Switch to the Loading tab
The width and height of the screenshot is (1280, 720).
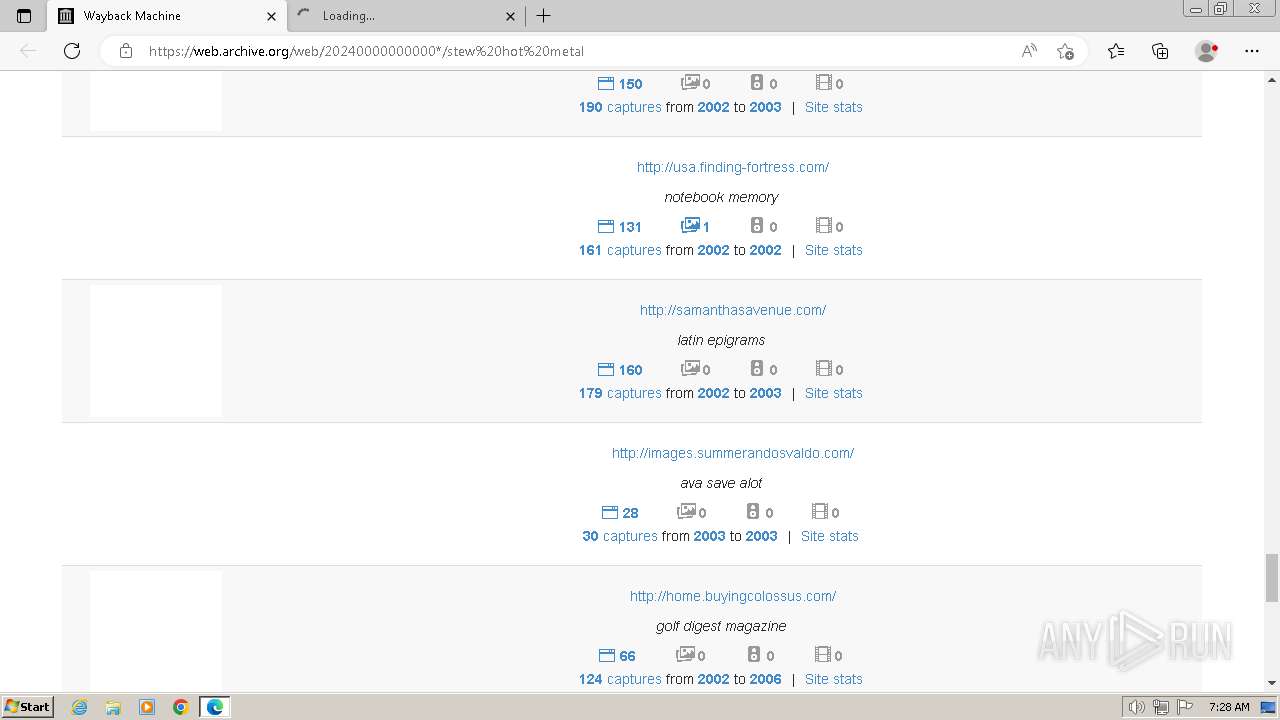(407, 16)
